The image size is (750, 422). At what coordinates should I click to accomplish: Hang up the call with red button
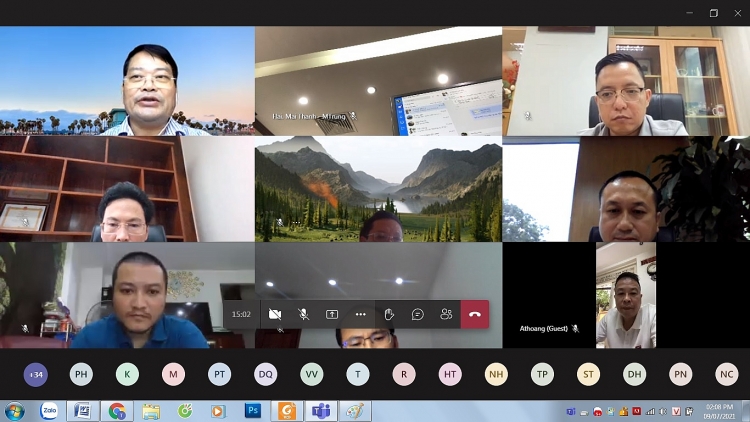(475, 314)
